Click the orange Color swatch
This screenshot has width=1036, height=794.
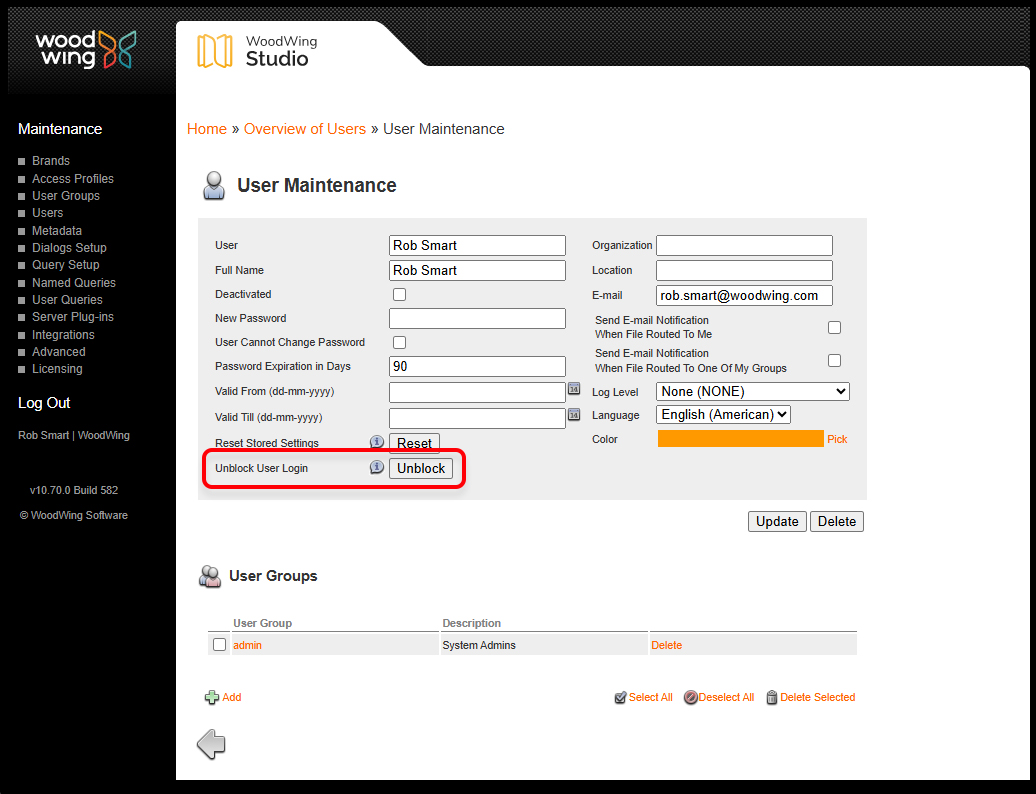point(741,439)
